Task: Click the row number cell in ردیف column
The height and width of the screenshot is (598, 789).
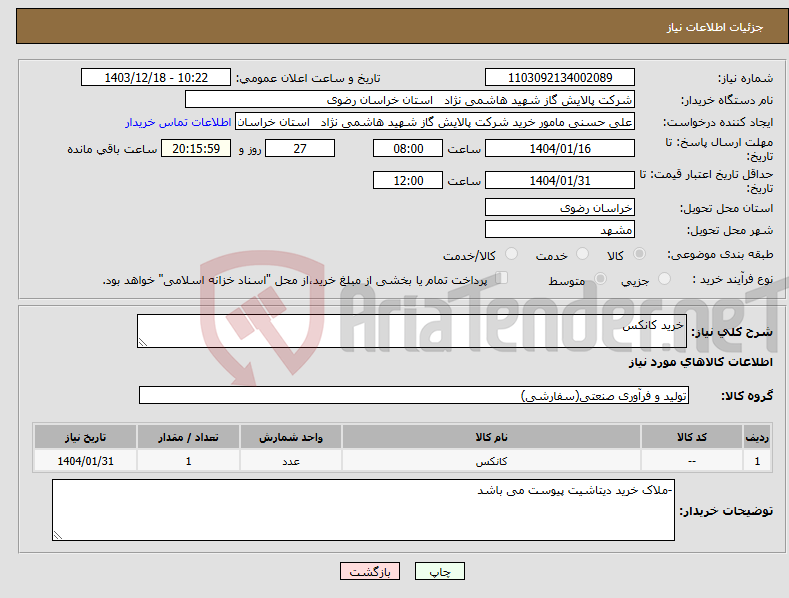Action: click(757, 461)
